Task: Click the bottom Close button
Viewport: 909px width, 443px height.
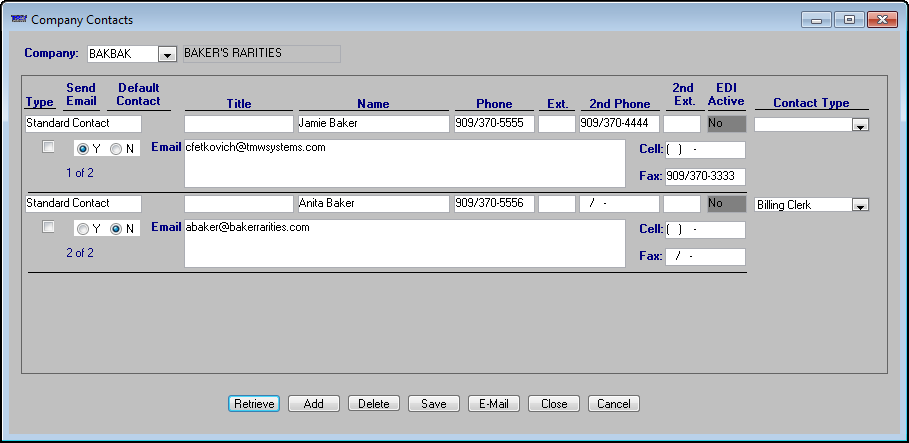Action: (554, 404)
